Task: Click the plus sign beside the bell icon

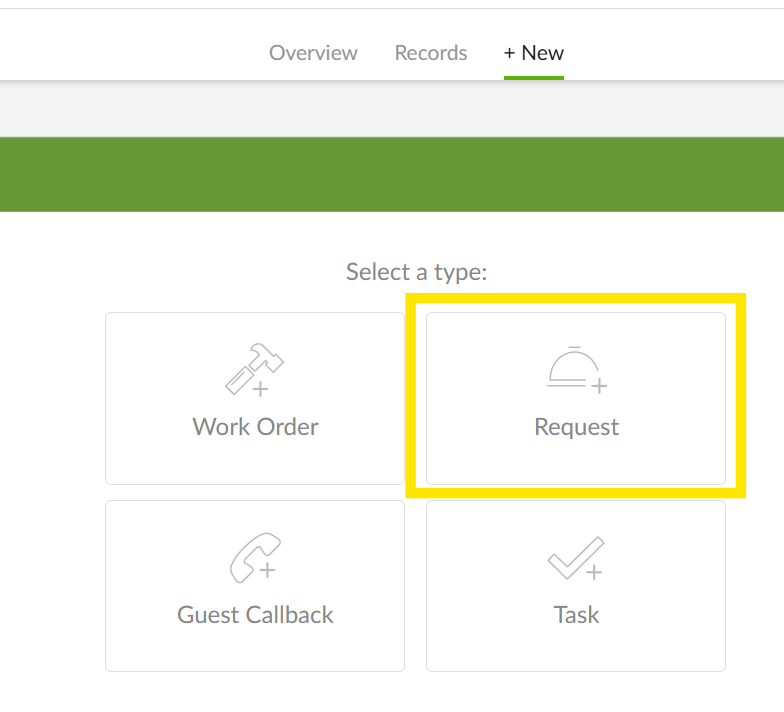Action: pyautogui.click(x=599, y=385)
